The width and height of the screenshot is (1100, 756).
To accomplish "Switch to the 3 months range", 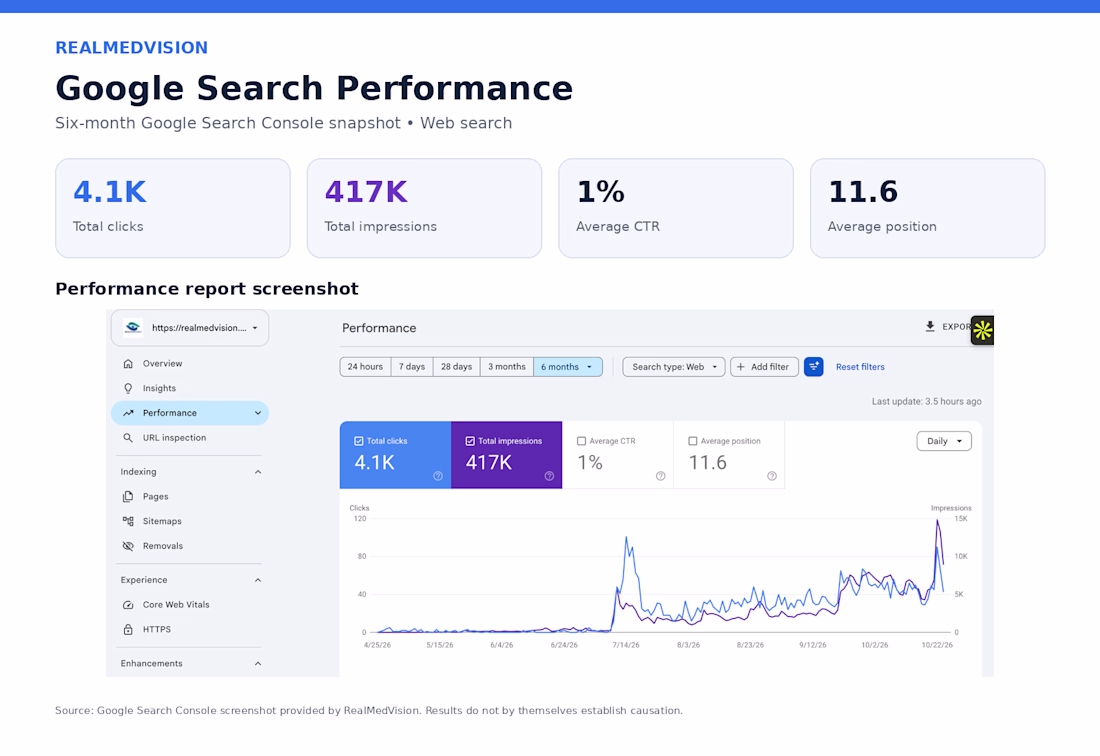I will [x=507, y=367].
